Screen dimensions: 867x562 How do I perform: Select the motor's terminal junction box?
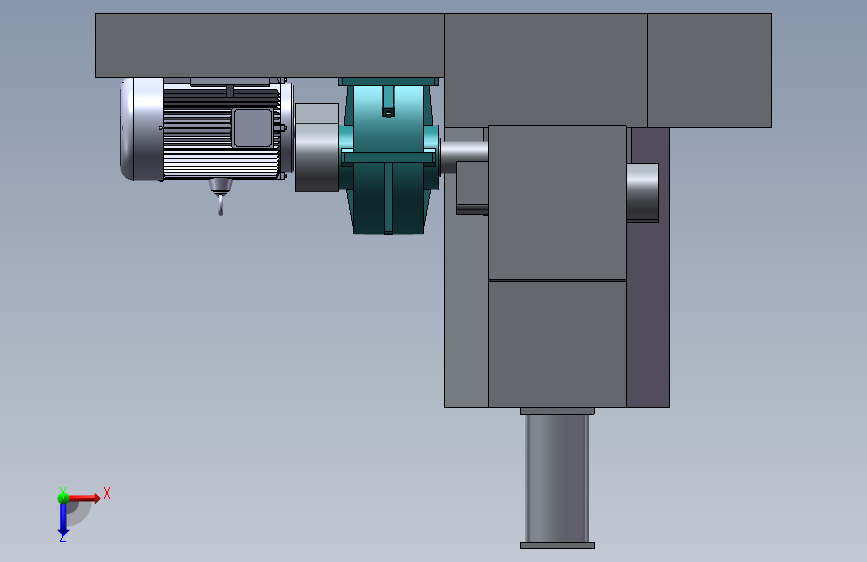pos(253,128)
